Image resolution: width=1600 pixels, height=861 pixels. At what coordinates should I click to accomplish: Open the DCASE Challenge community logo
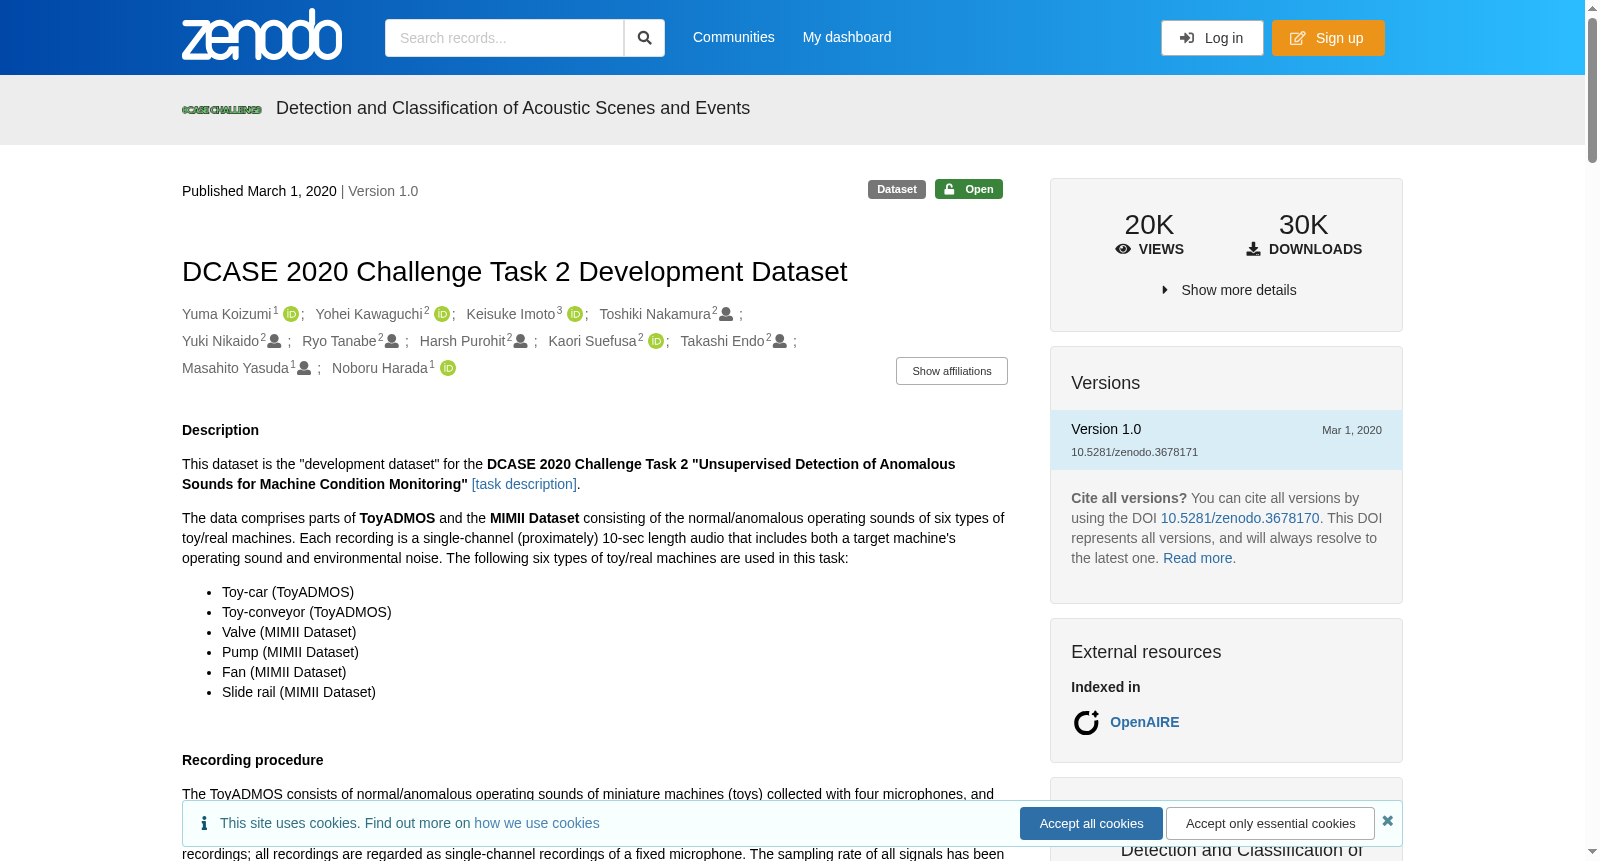[222, 109]
